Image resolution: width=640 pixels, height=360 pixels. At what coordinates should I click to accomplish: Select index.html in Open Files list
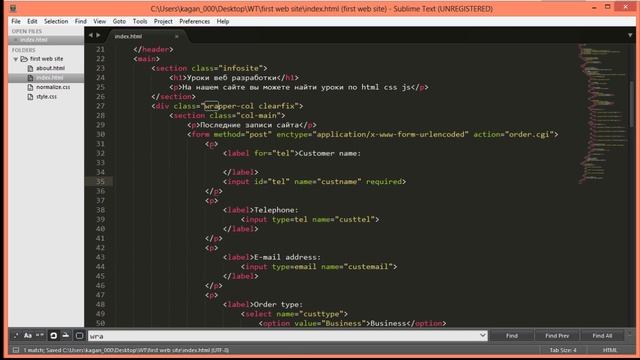(33, 40)
